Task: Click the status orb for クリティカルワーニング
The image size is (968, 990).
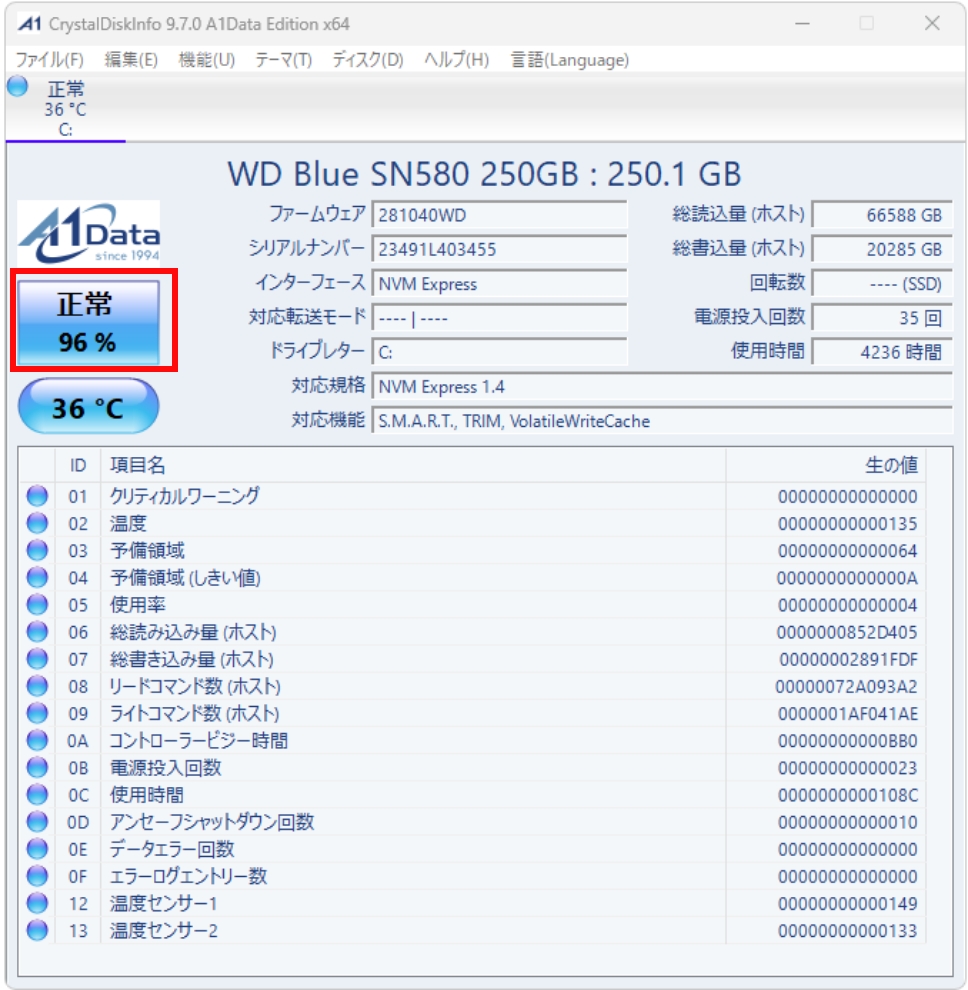Action: click(37, 496)
